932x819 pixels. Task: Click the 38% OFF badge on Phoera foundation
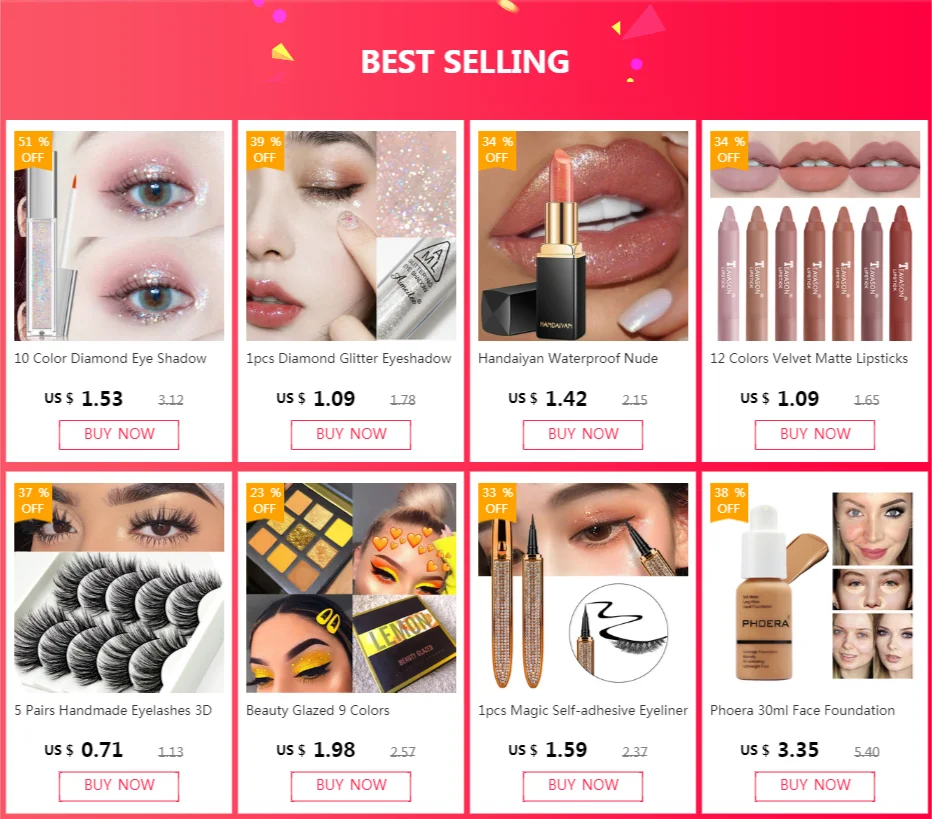pyautogui.click(x=729, y=501)
